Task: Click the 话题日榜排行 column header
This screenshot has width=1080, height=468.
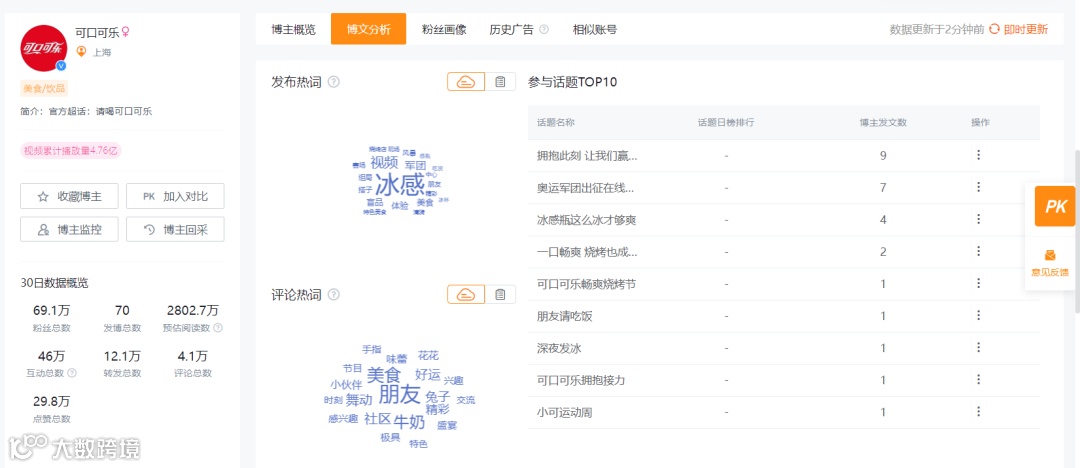Action: point(726,122)
